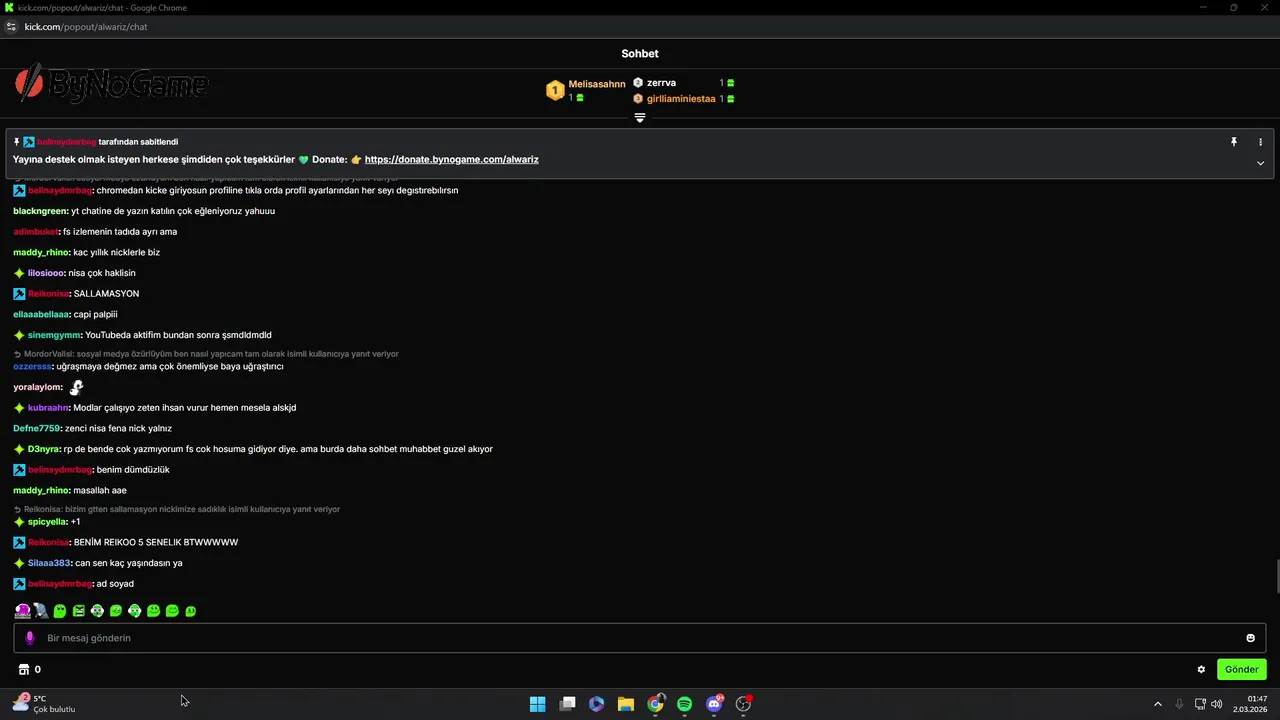Open chat settings gear icon

point(1201,670)
